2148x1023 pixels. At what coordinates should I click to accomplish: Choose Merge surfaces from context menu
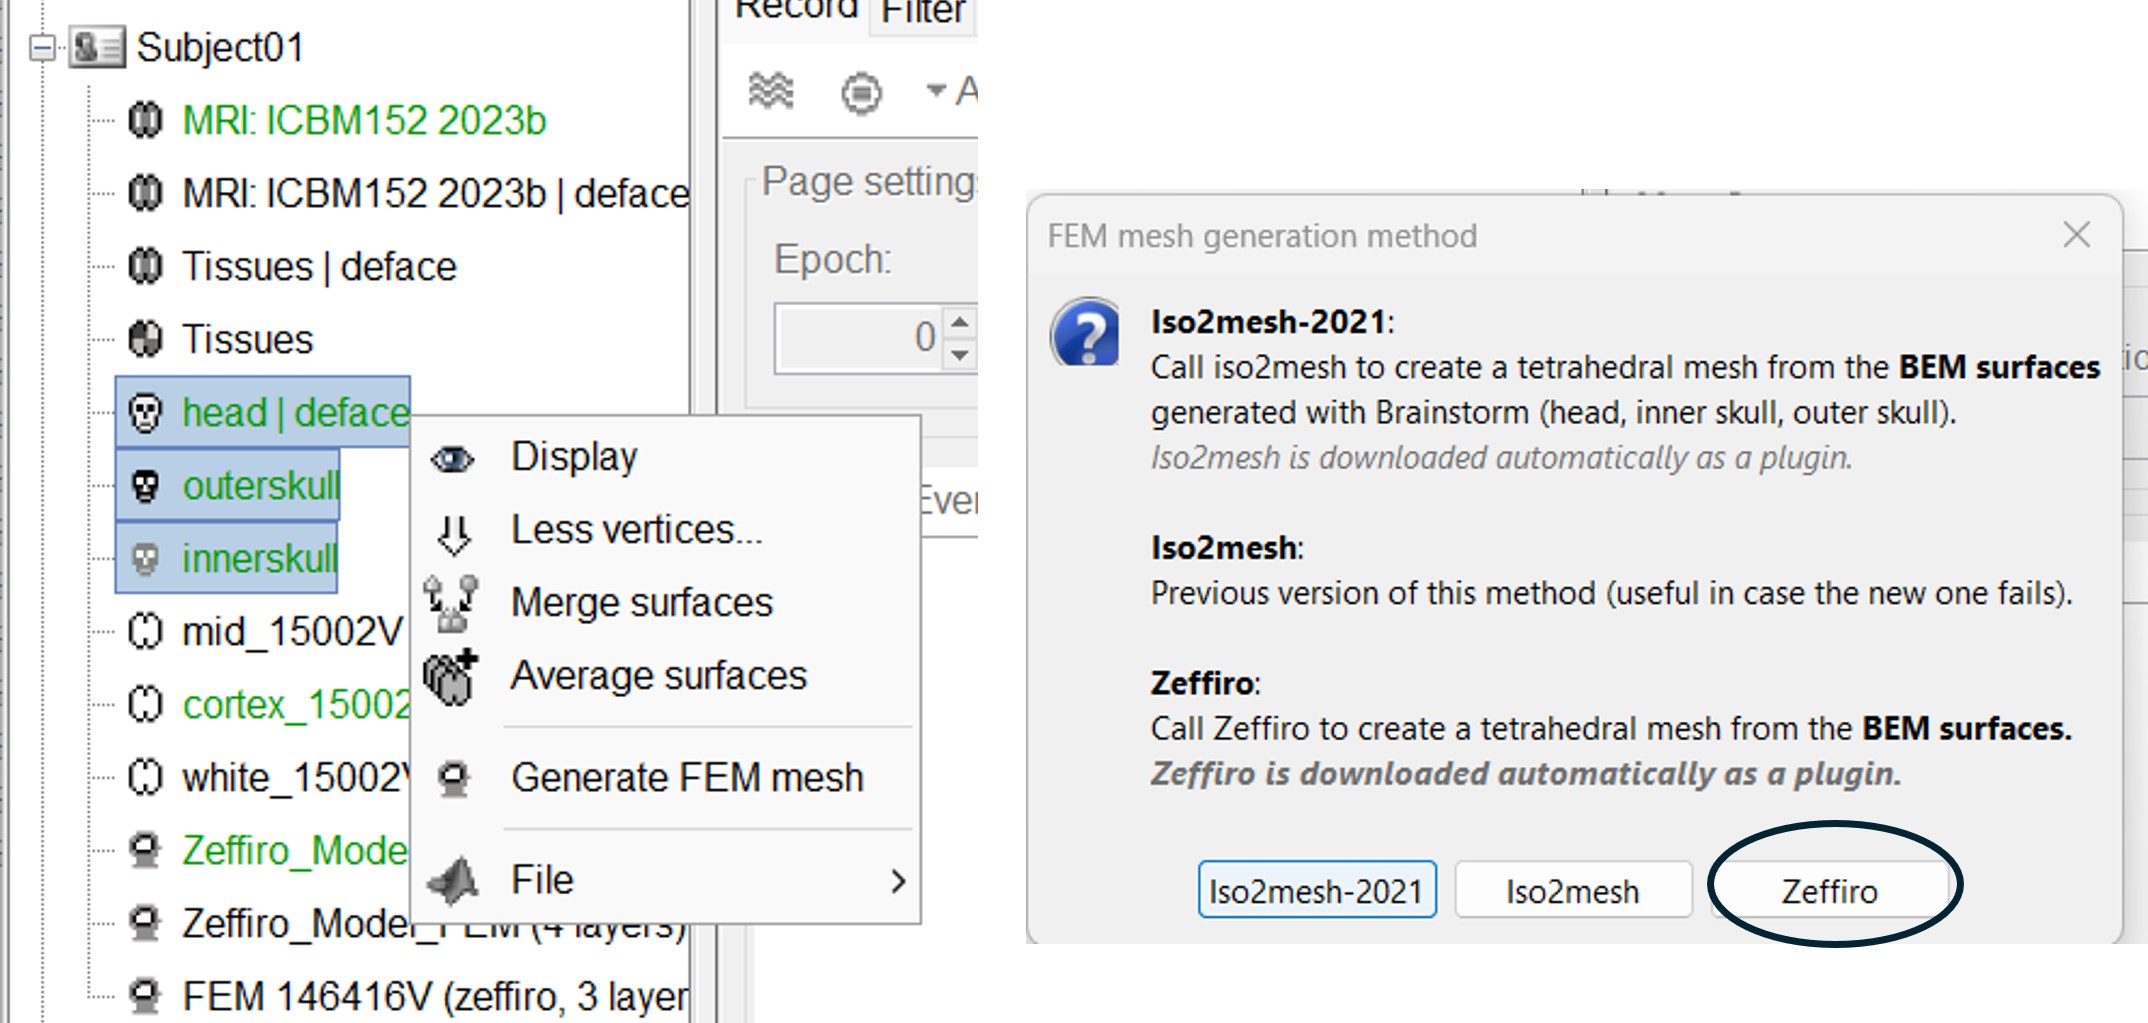click(x=641, y=603)
